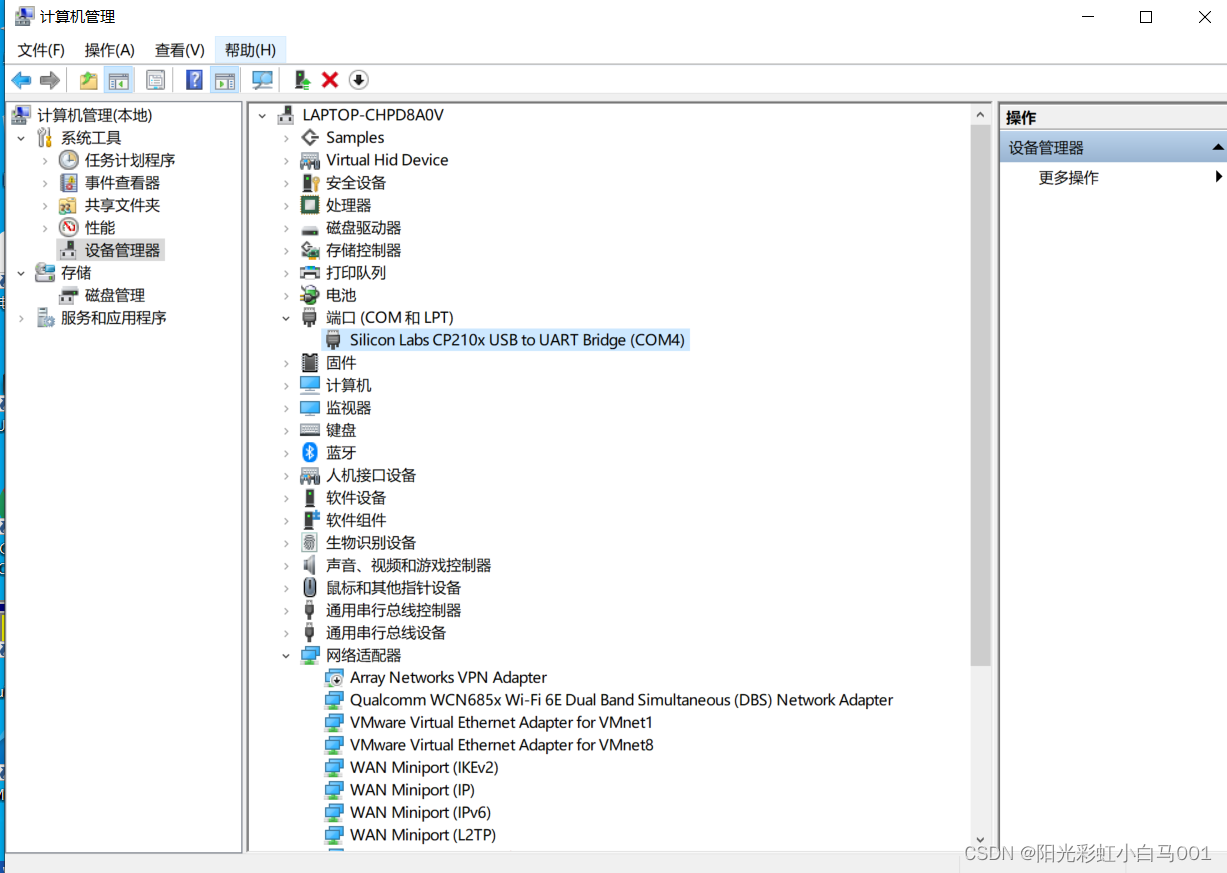Click the 事件查看器 icon

tap(68, 183)
